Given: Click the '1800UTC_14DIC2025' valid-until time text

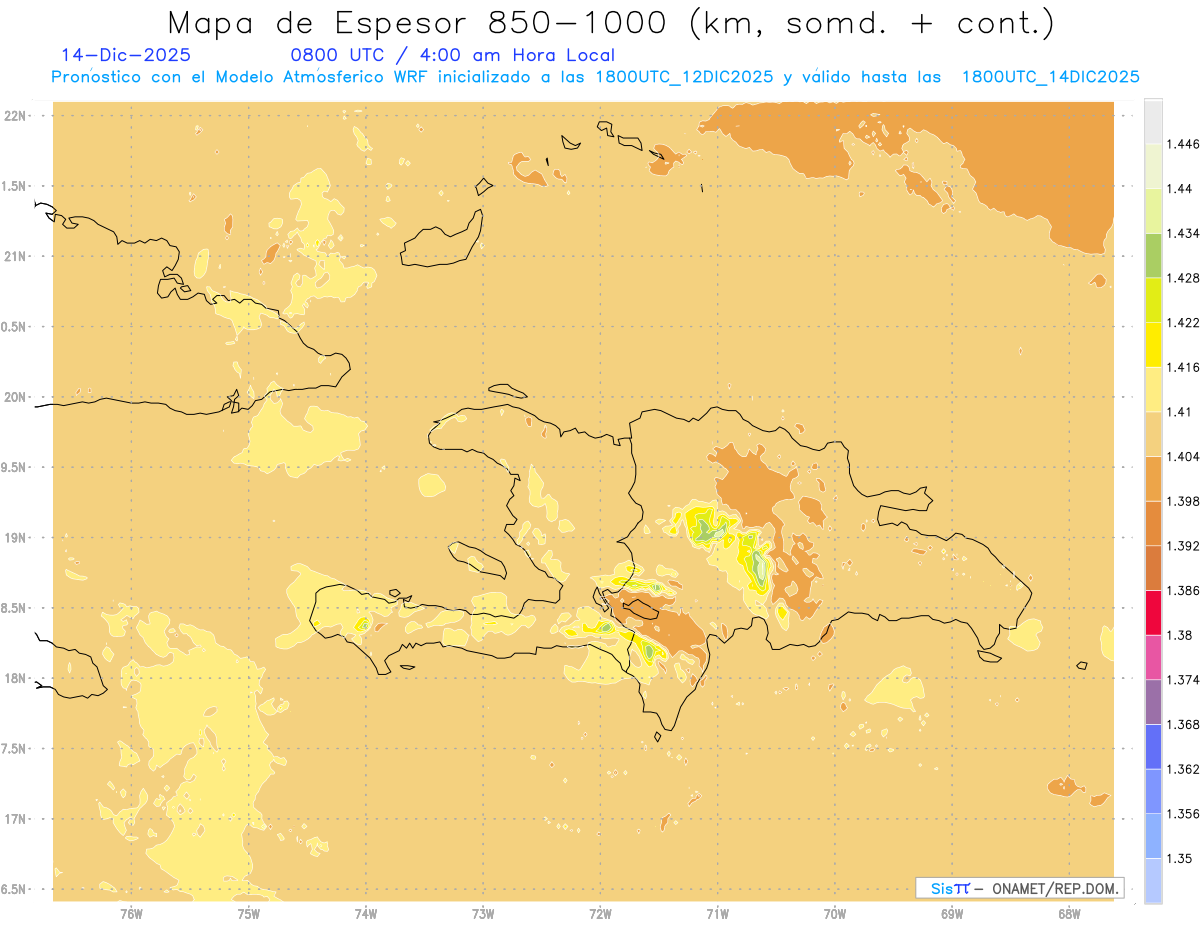Looking at the screenshot, I should (x=1050, y=77).
